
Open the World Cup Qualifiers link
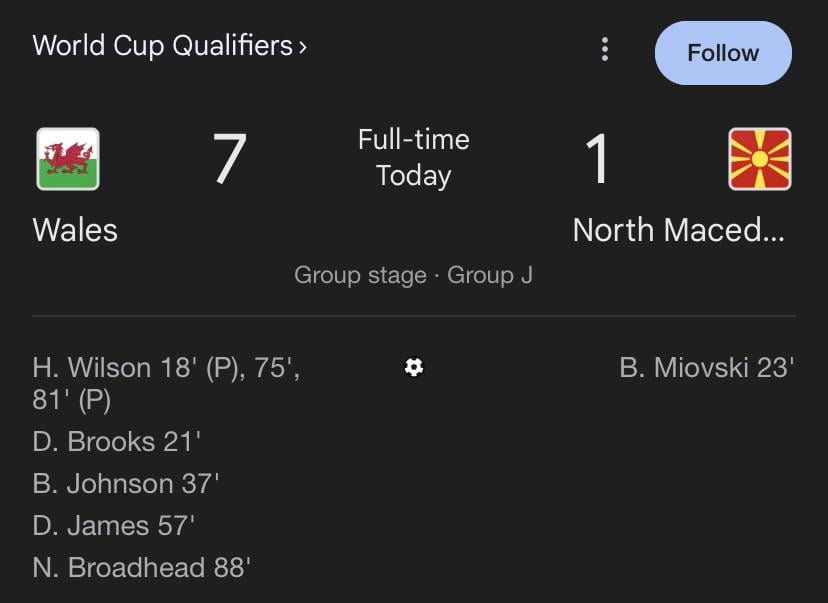tap(163, 46)
